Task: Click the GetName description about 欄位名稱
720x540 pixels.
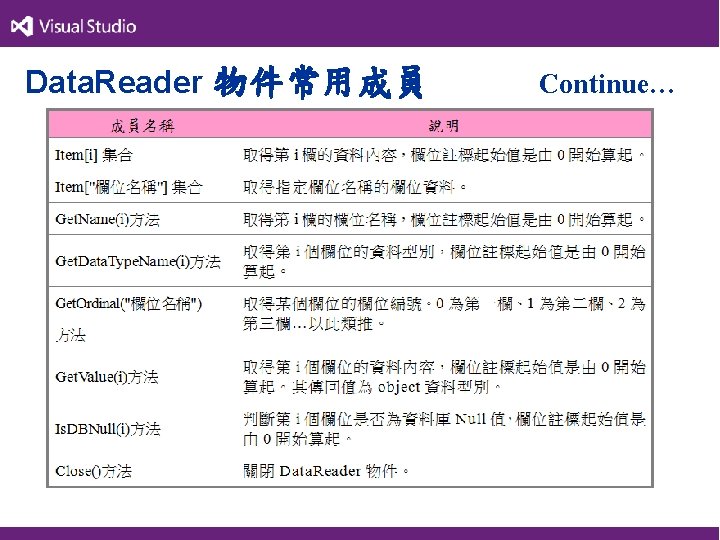Action: coord(444,219)
